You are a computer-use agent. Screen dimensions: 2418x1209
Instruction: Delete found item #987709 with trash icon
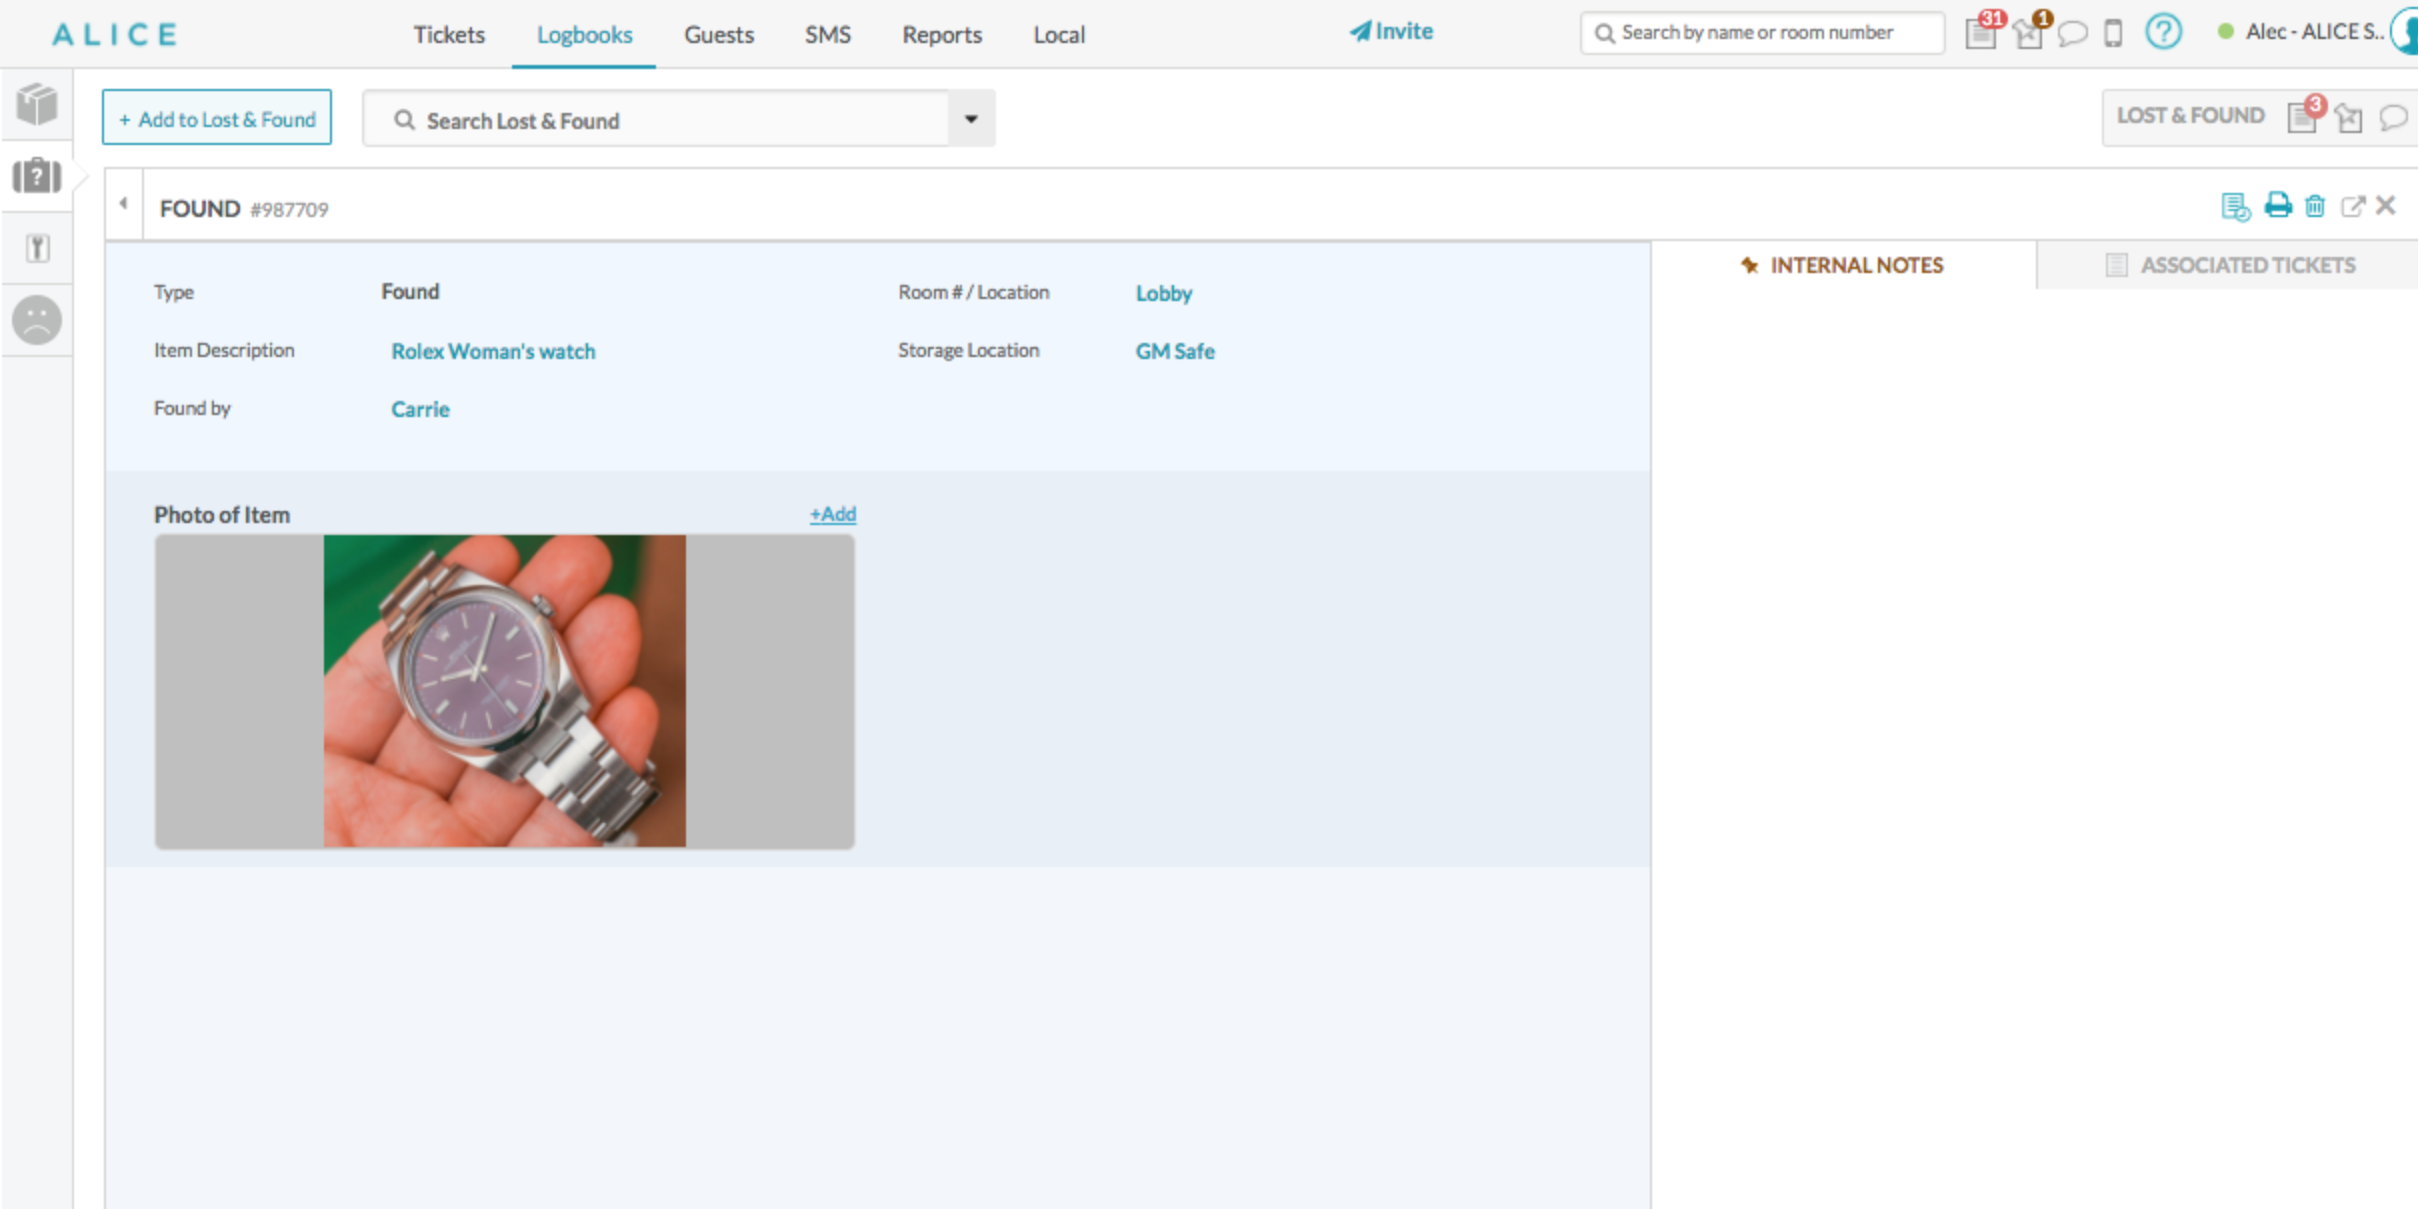[x=2314, y=205]
